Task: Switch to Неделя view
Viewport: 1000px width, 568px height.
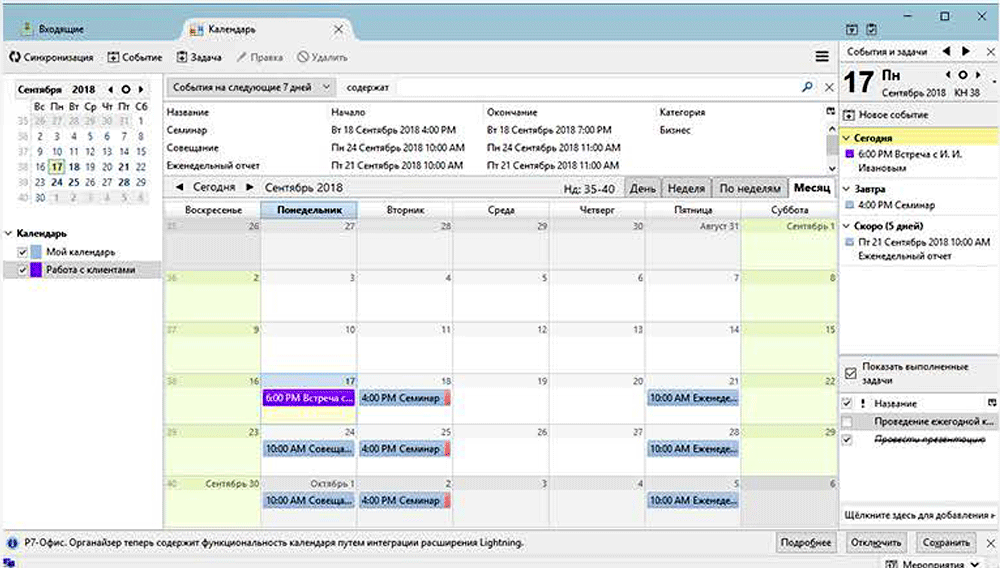Action: [686, 189]
